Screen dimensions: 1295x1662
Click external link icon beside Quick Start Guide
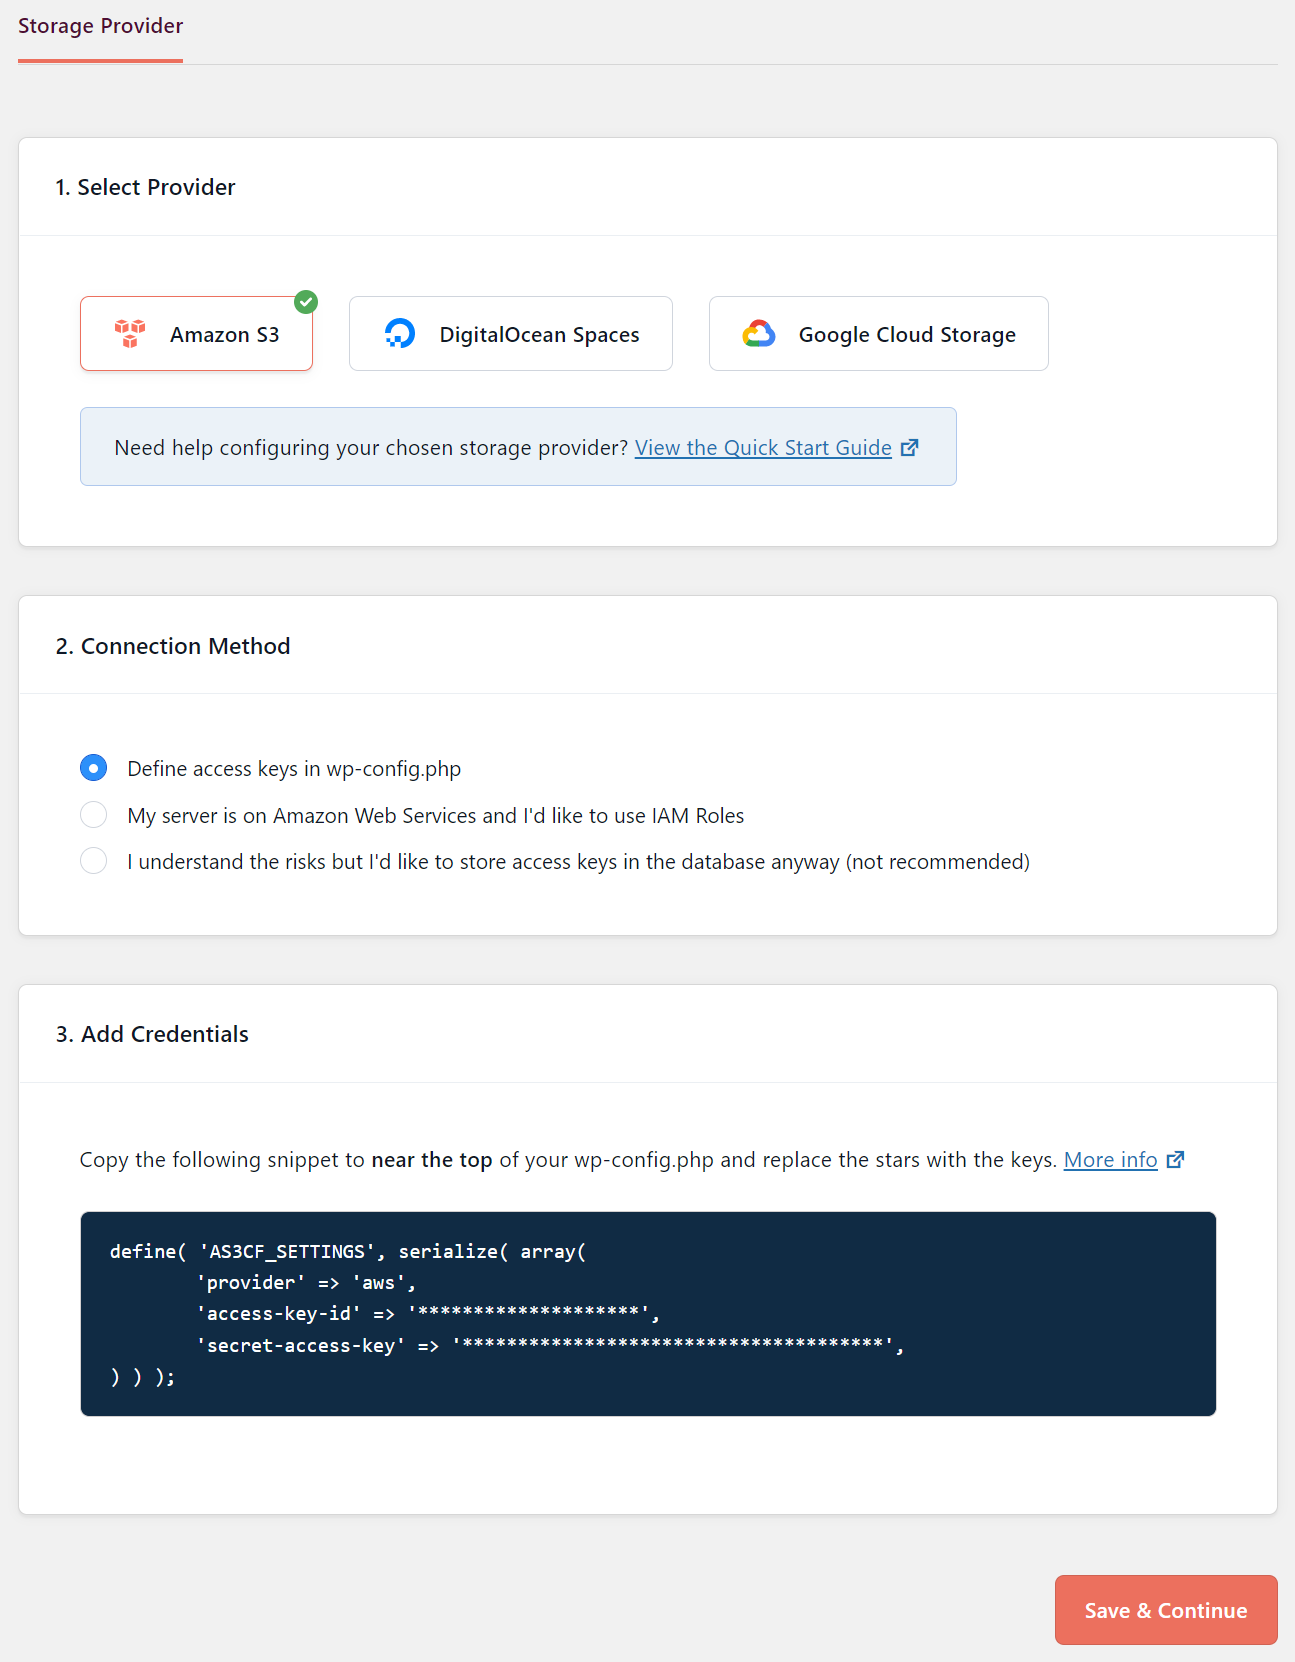[x=910, y=448]
